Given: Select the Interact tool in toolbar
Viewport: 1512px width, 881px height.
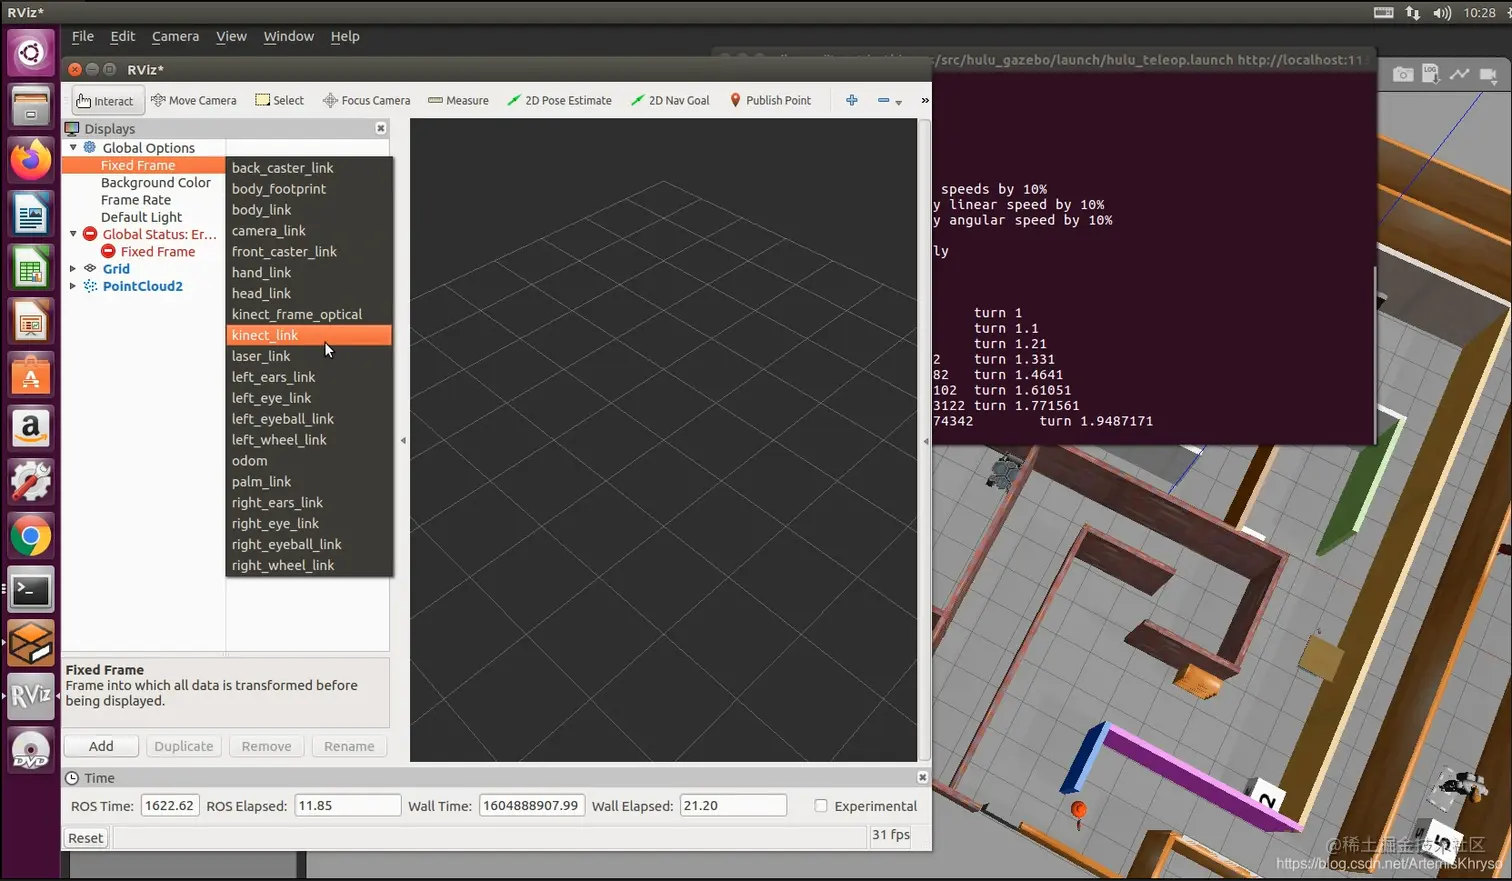Looking at the screenshot, I should pyautogui.click(x=106, y=101).
